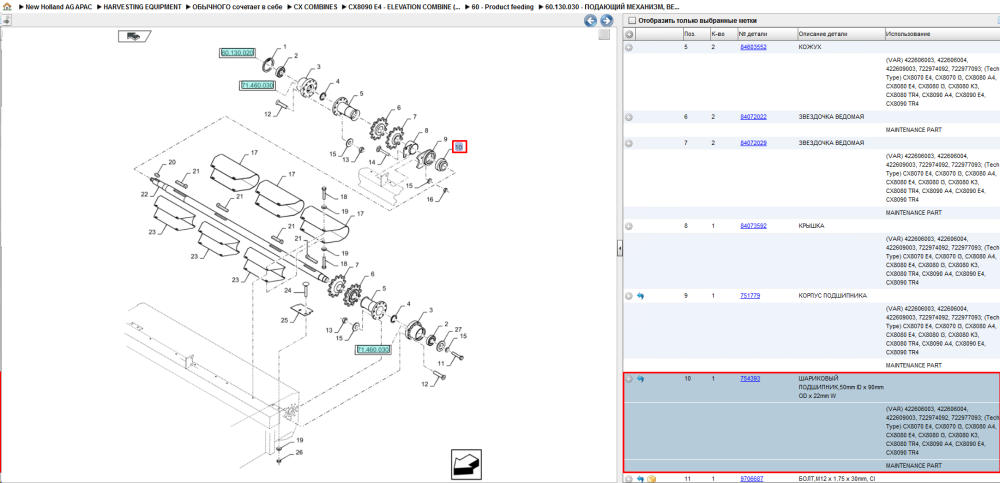Open part number link 84072029
The image size is (1000, 483).
(753, 143)
